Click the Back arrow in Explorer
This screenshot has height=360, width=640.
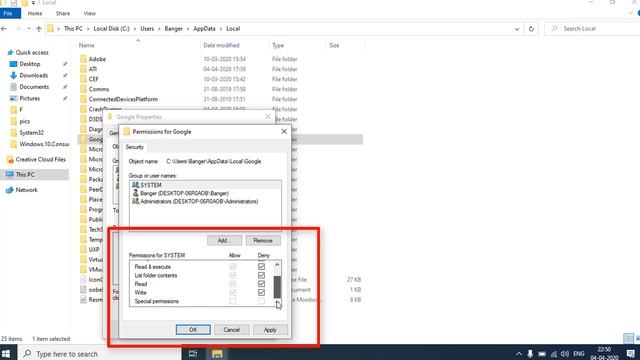click(x=4, y=29)
